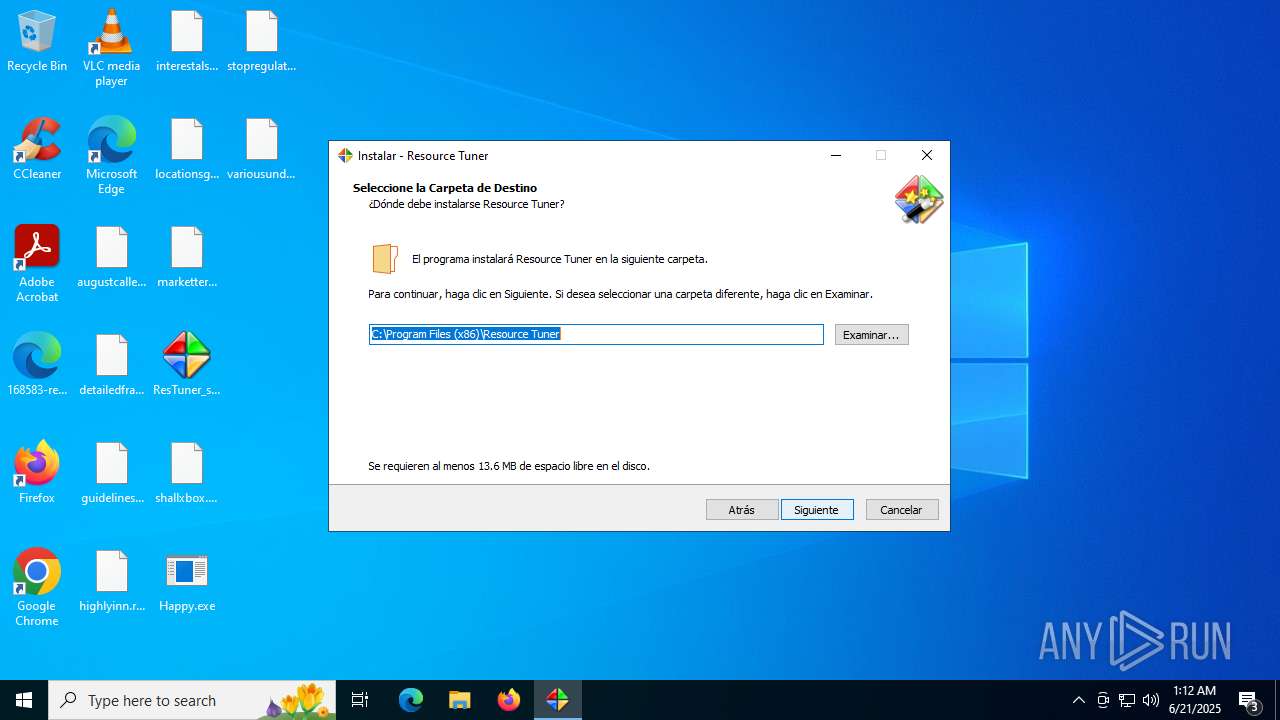This screenshot has width=1280, height=720.
Task: Open File Explorer from taskbar
Action: pos(460,700)
